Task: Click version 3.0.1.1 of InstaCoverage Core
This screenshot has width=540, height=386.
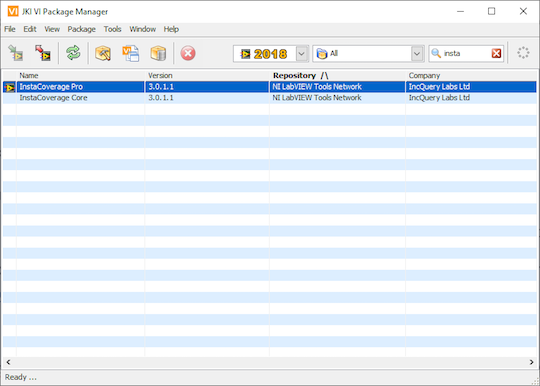Action: (161, 98)
